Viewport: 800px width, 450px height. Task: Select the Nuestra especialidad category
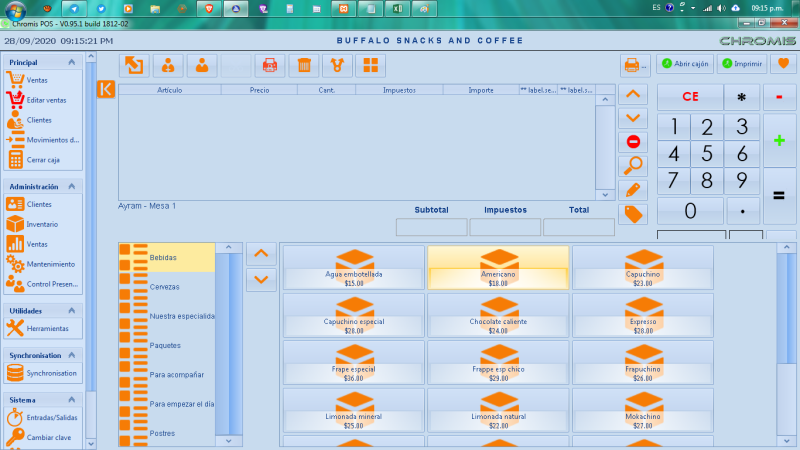pyautogui.click(x=167, y=316)
